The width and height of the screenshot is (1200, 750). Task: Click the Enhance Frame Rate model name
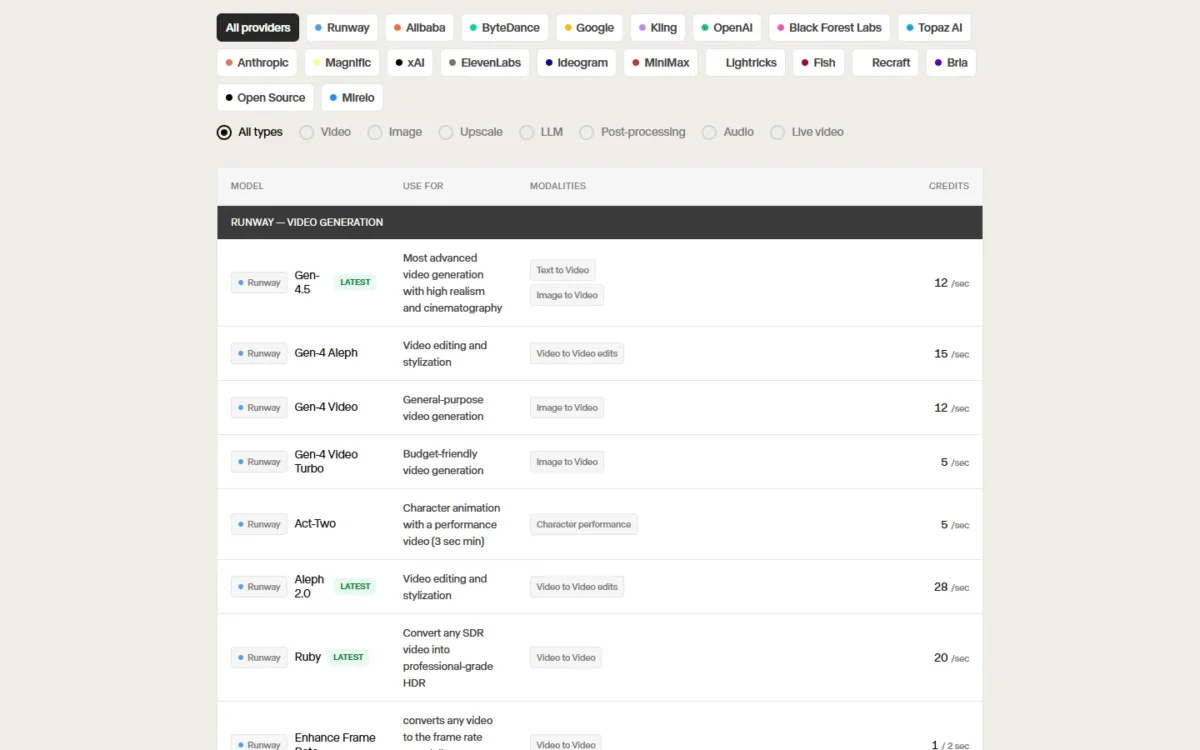(x=335, y=741)
